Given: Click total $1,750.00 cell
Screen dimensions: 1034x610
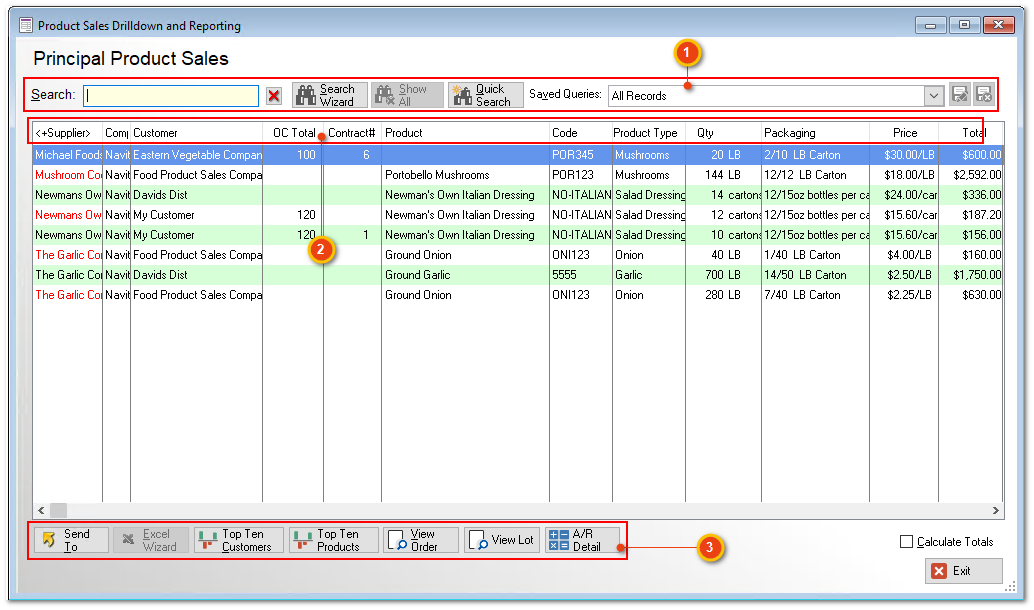Looking at the screenshot, I should pos(971,275).
